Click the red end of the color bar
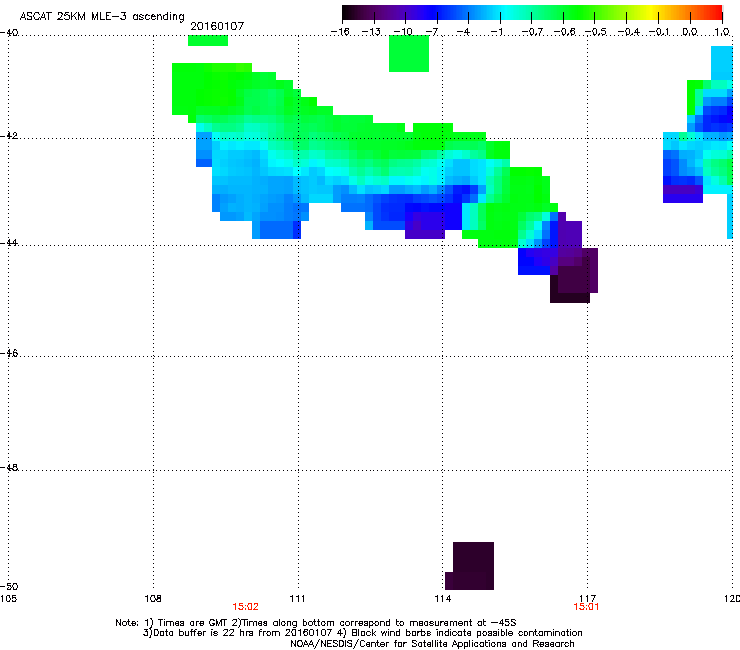The width and height of the screenshot is (740, 650). pyautogui.click(x=717, y=13)
